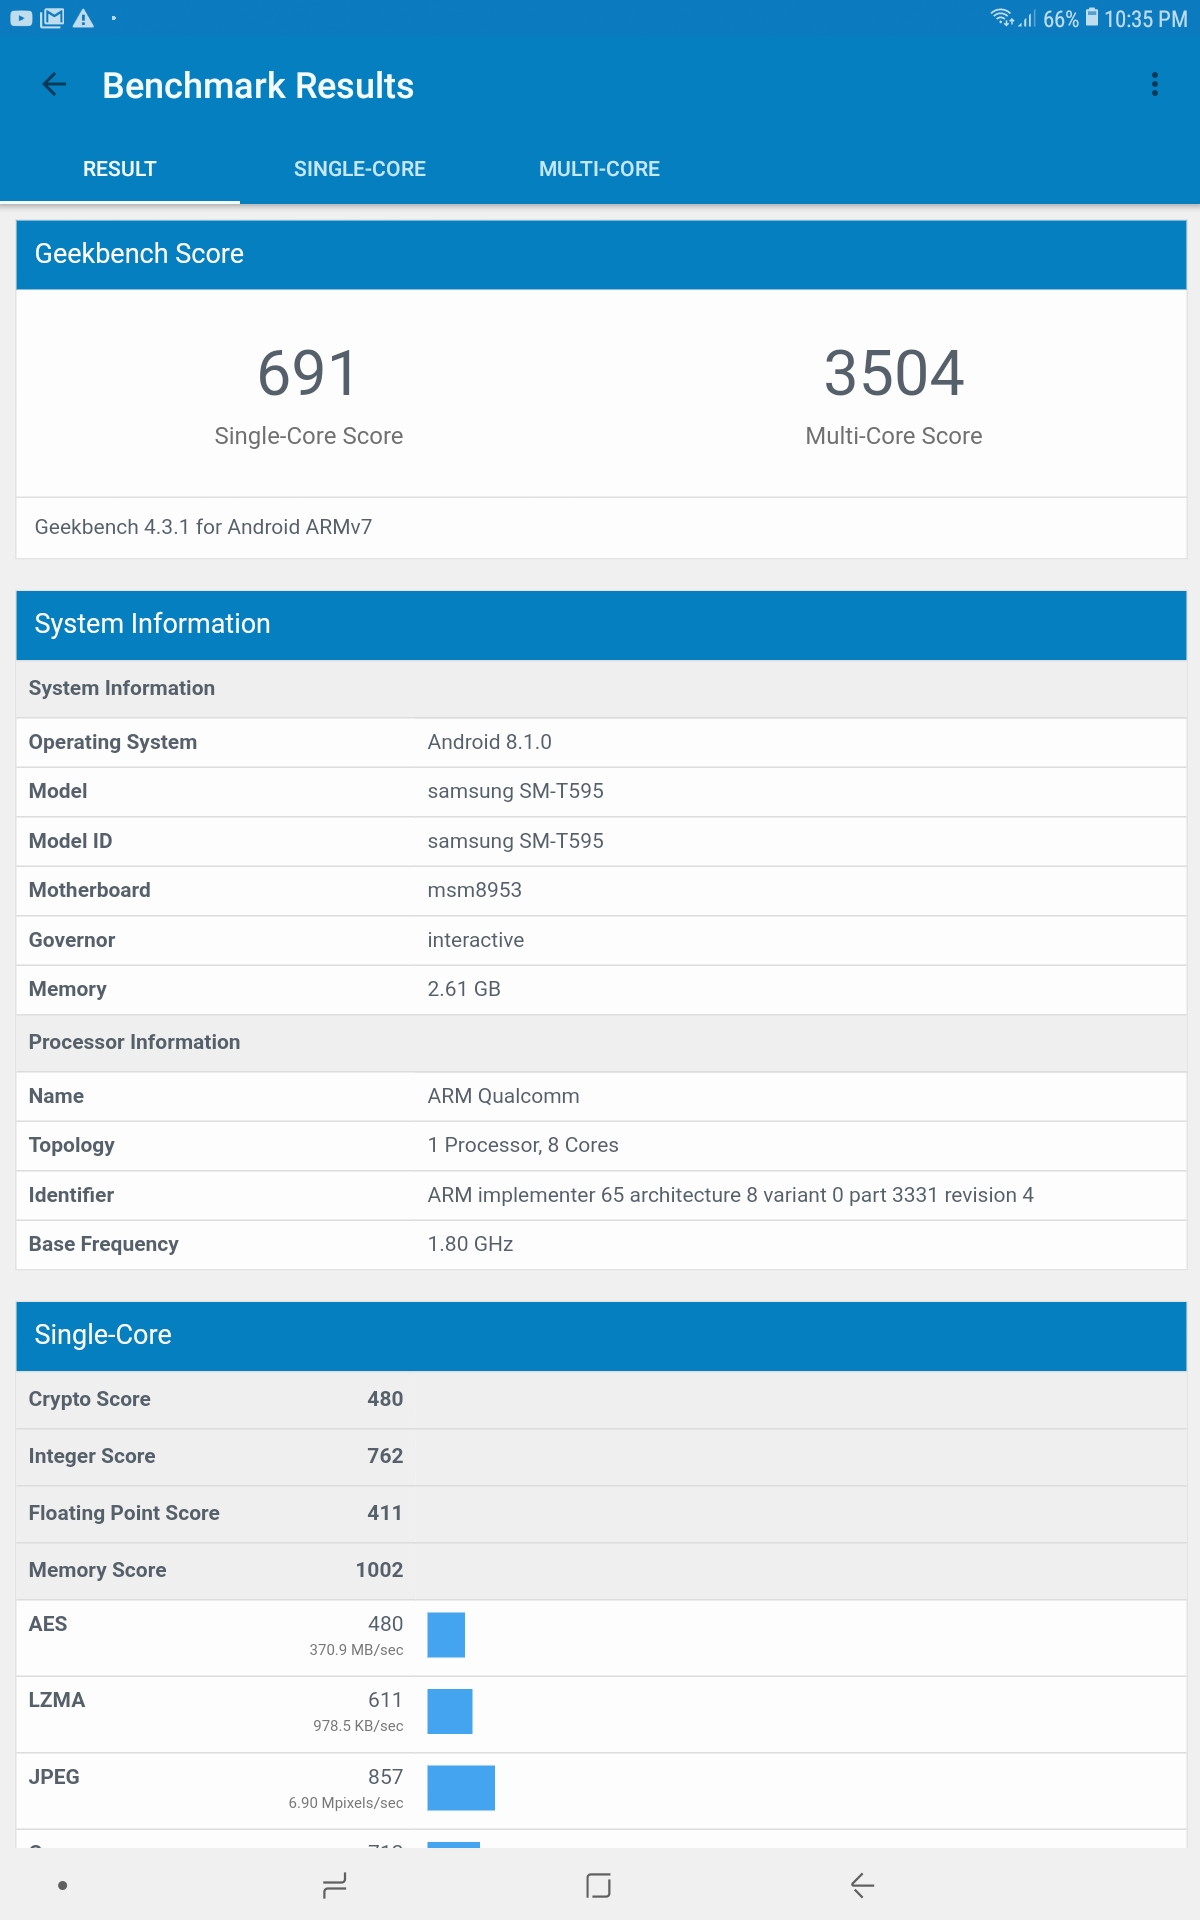Tap the warning triangle status icon

pyautogui.click(x=83, y=18)
